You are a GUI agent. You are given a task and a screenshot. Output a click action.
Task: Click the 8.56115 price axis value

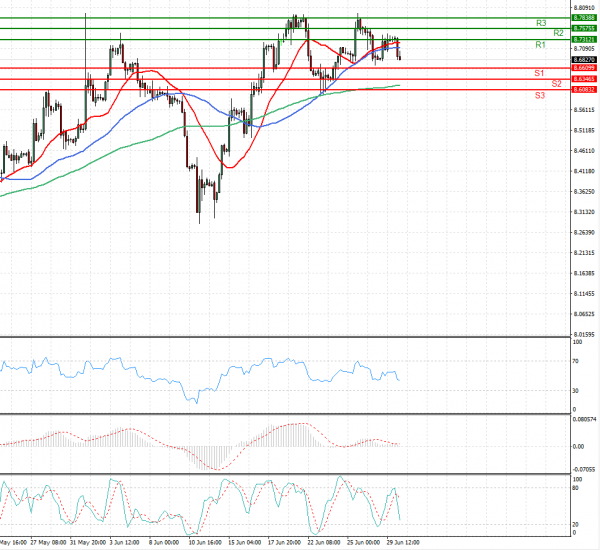pos(584,110)
